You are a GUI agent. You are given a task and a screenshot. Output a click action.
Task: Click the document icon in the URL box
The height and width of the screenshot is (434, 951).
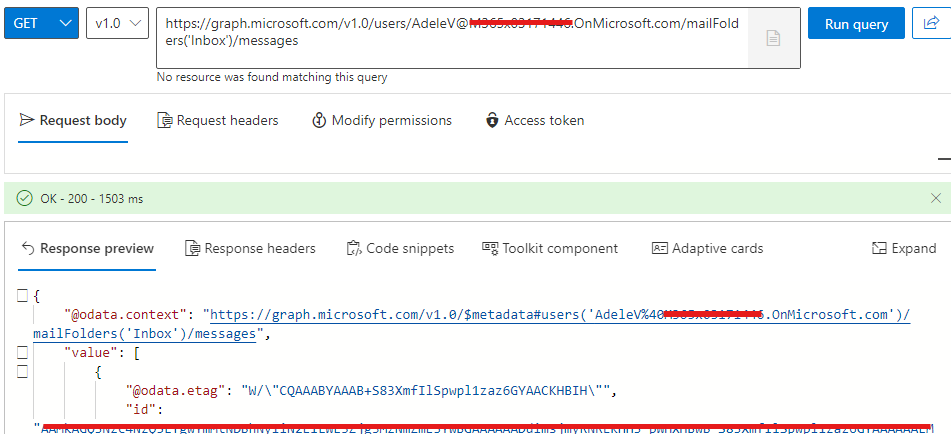coord(773,38)
